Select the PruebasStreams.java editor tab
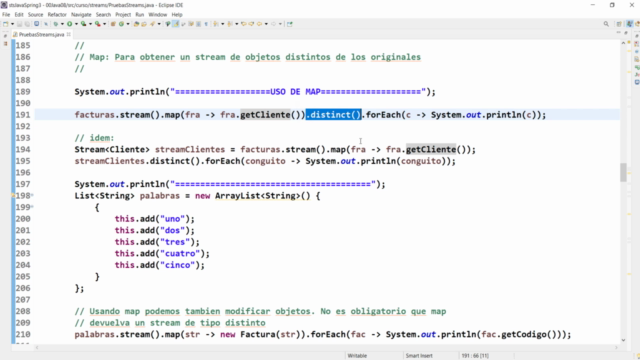The image size is (640, 360). [41, 35]
